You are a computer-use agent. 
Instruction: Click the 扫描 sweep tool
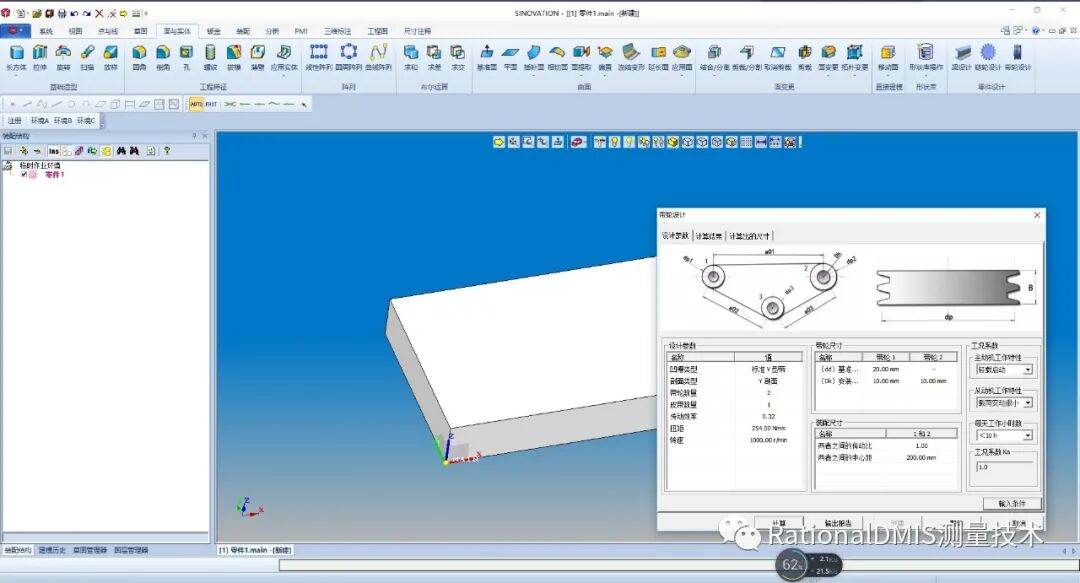87,57
